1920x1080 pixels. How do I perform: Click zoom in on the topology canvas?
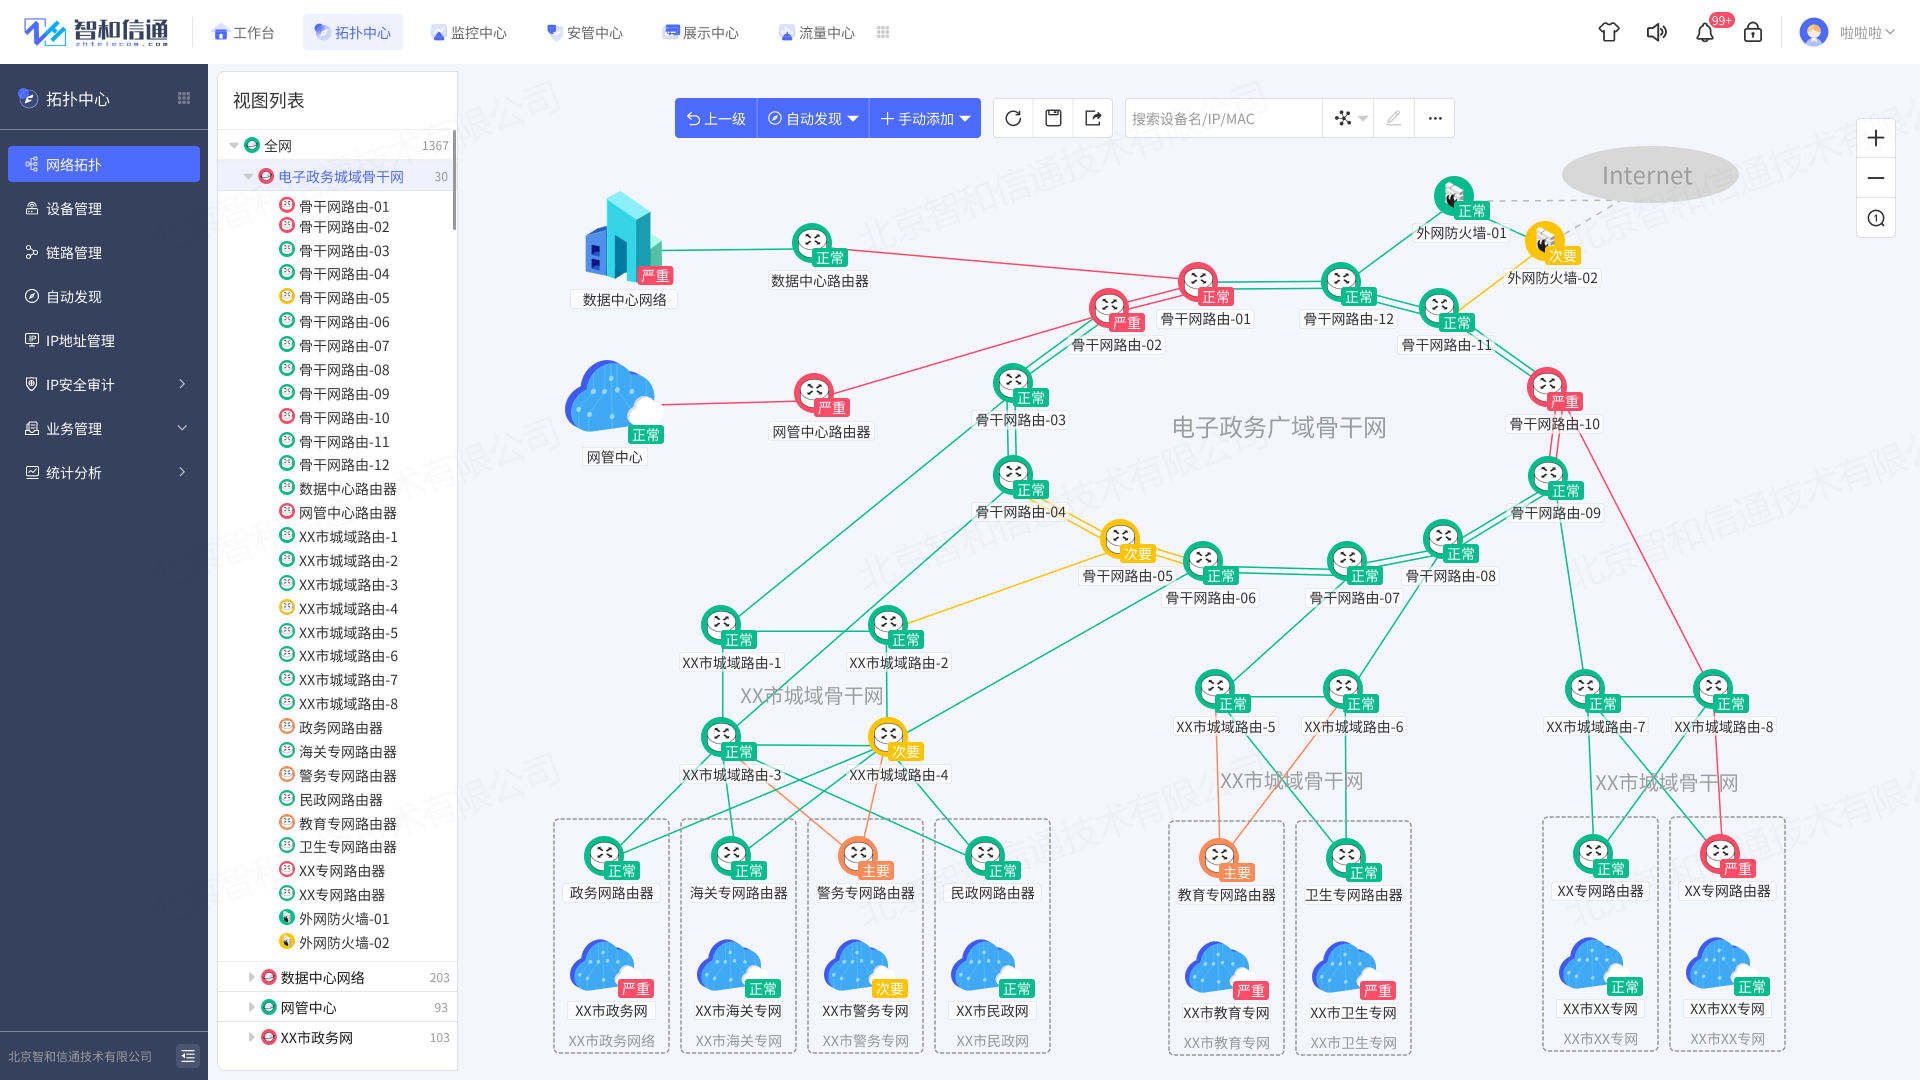1875,137
